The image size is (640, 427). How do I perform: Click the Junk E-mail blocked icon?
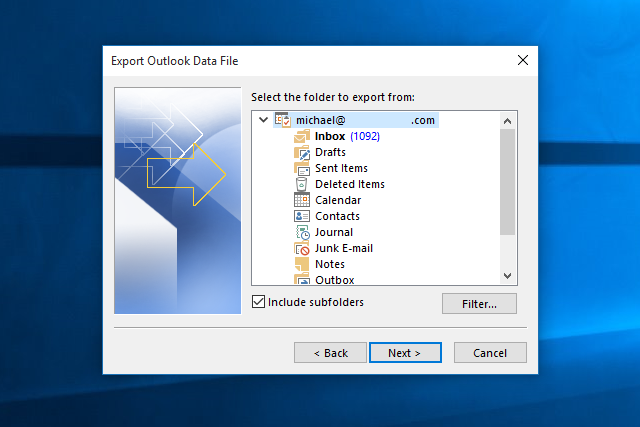(x=302, y=248)
